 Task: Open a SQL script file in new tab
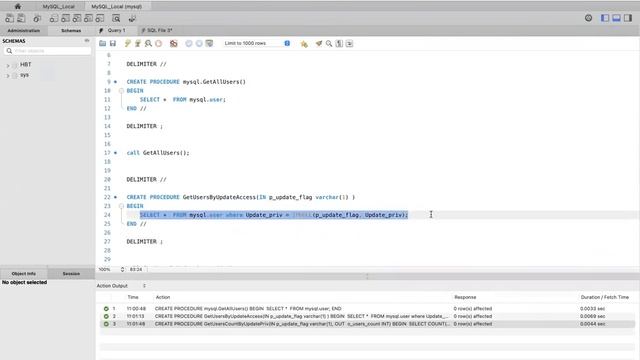pos(21,18)
